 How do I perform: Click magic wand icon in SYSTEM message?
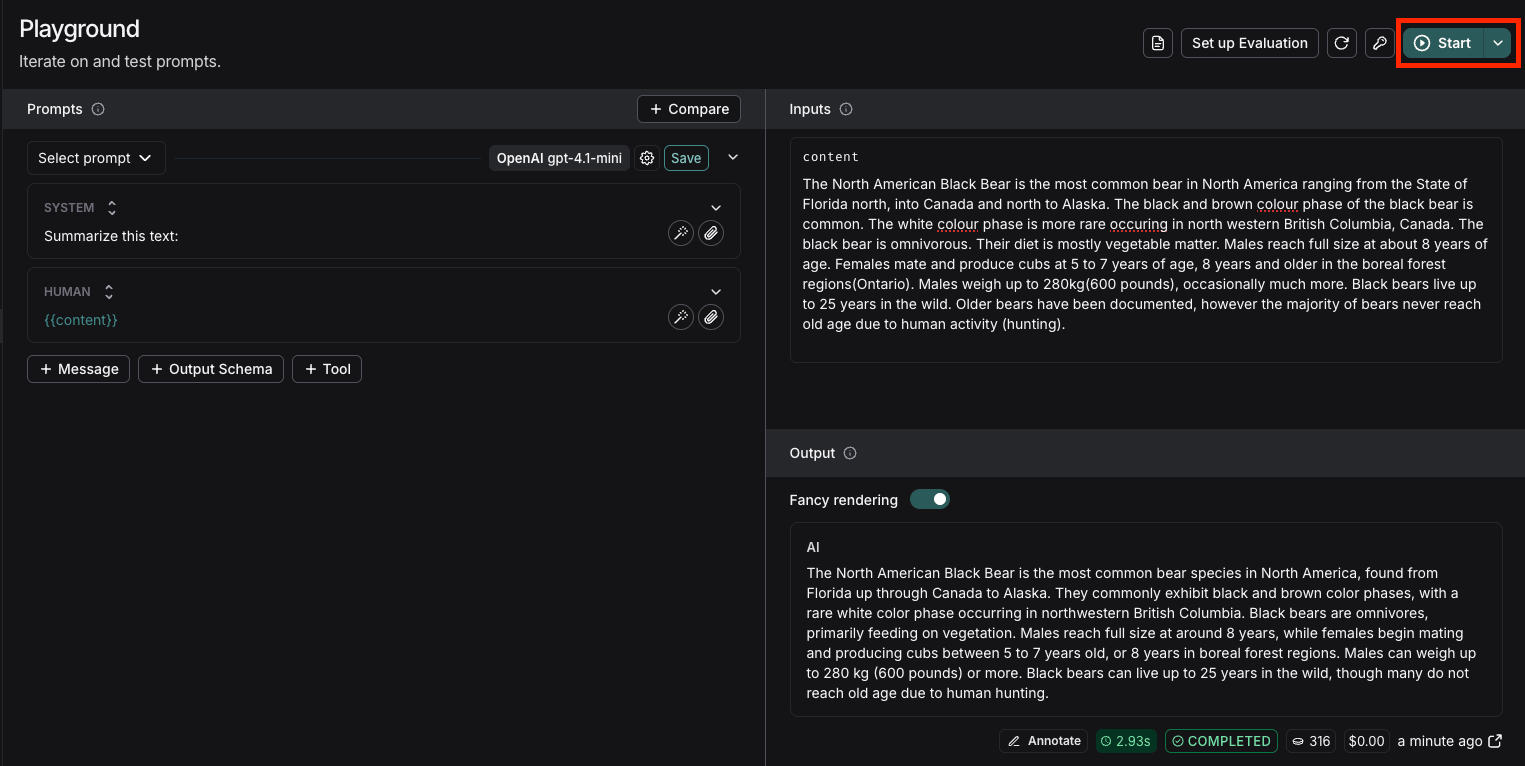[681, 233]
